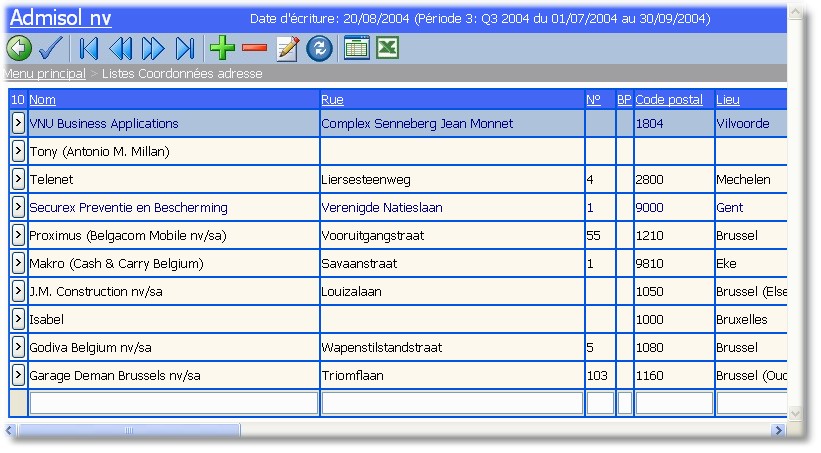This screenshot has height=453, width=821.
Task: Export the list to Excel
Action: [387, 48]
